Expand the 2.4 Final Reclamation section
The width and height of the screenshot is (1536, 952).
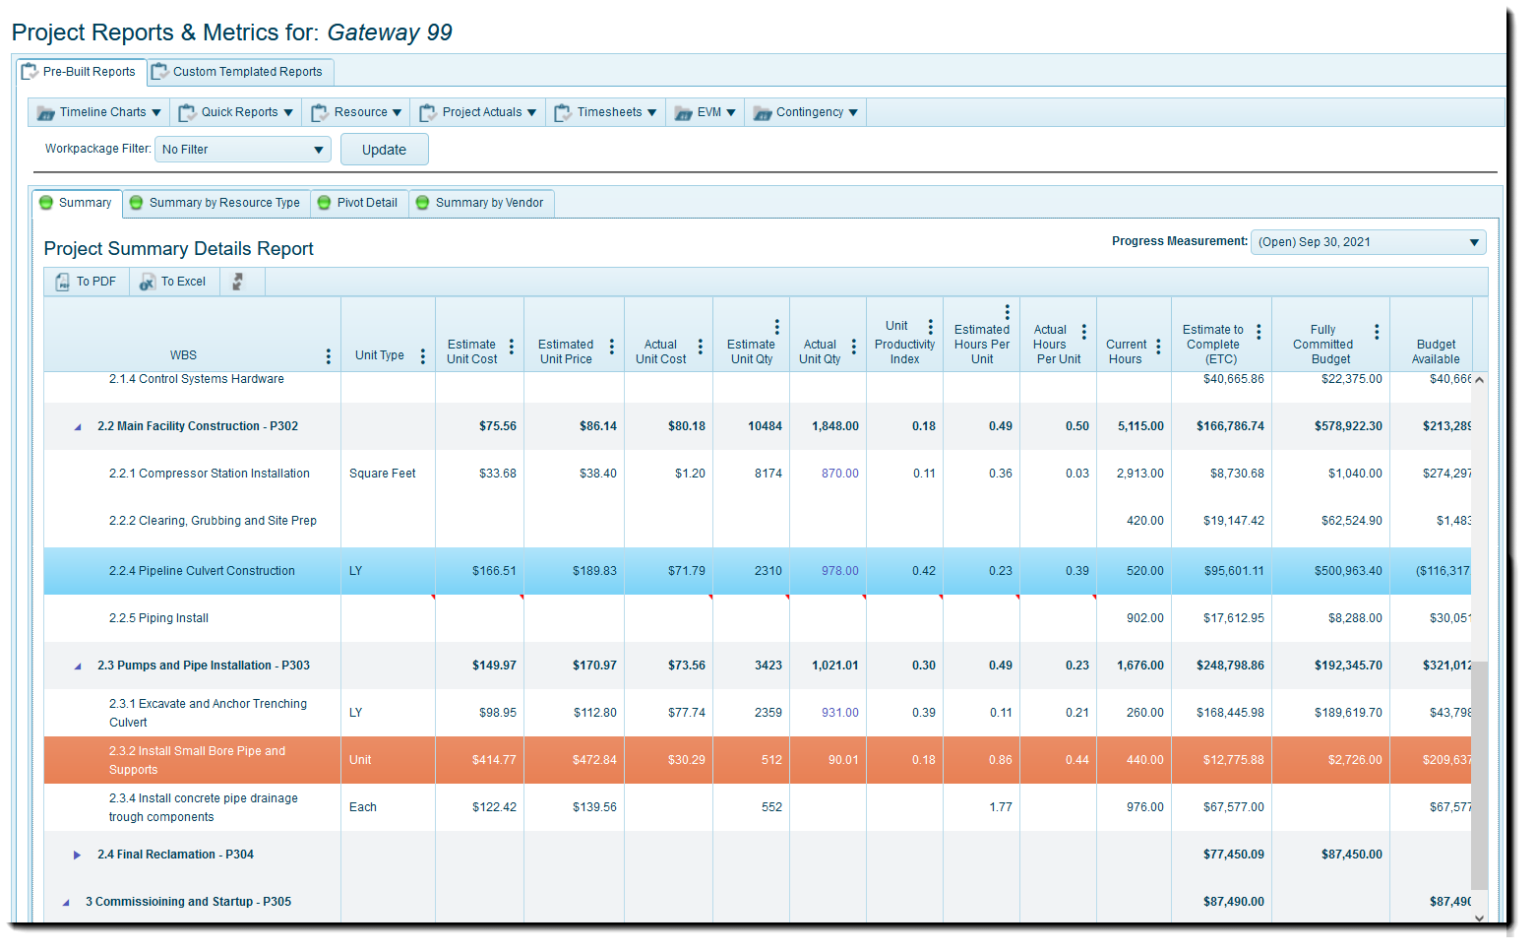[x=77, y=854]
